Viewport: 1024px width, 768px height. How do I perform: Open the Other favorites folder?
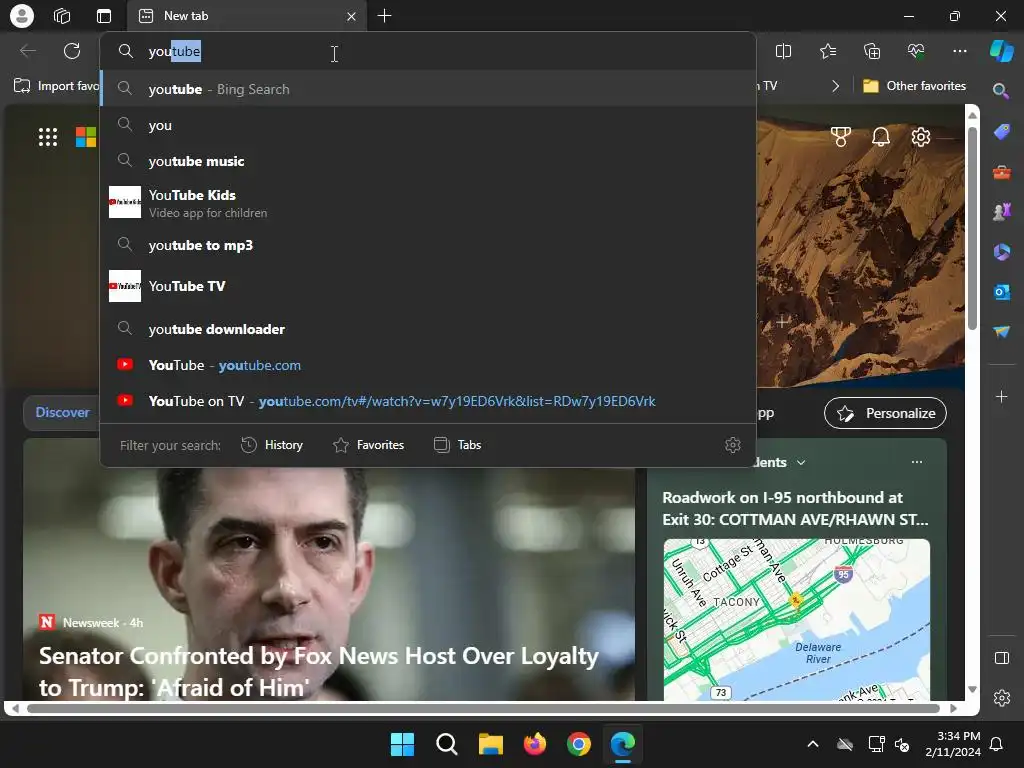point(914,86)
